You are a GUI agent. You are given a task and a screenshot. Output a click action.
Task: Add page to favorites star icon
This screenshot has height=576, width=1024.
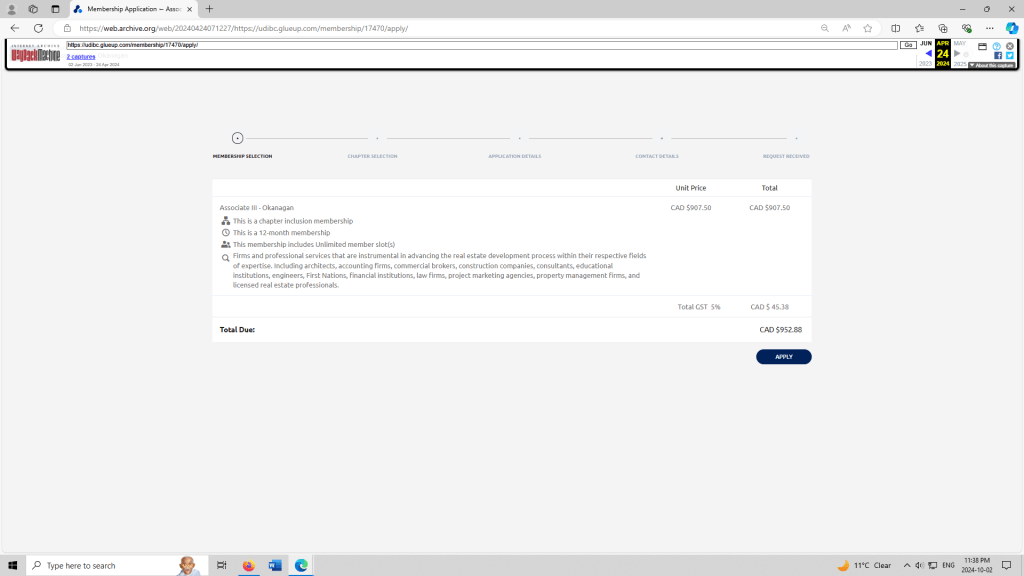[x=868, y=28]
